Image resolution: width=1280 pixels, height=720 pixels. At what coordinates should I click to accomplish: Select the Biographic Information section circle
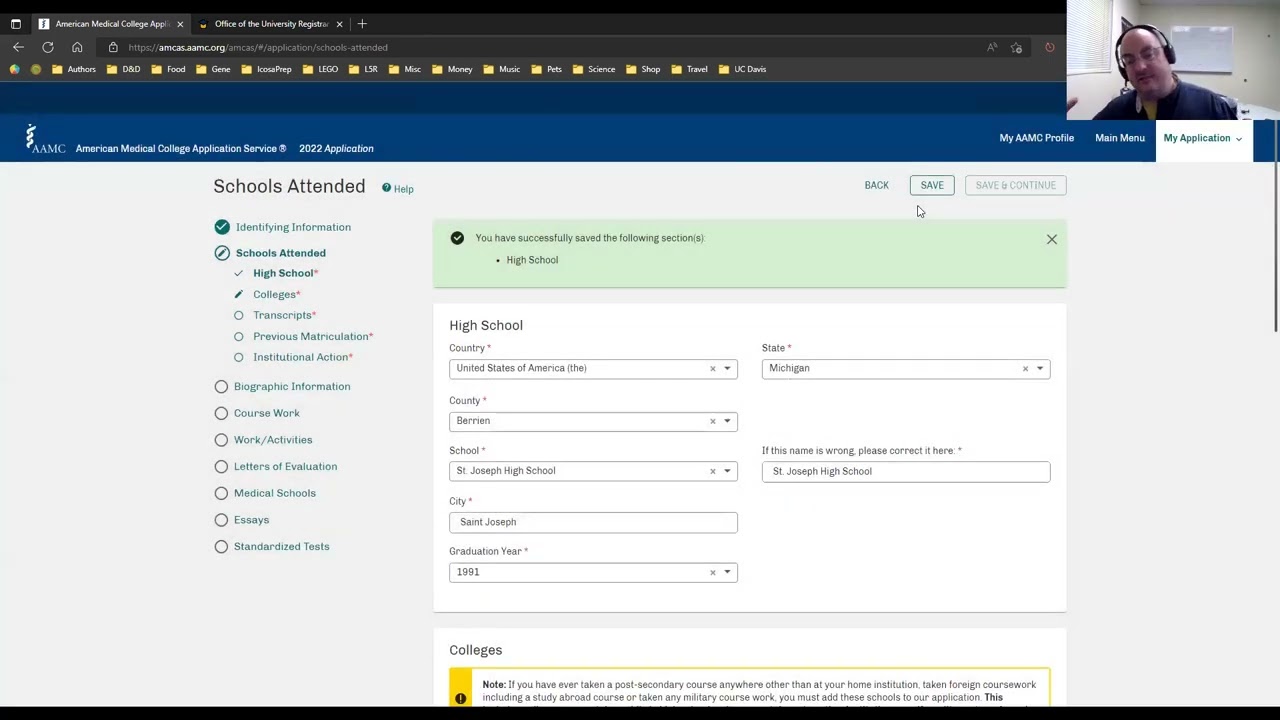[221, 386]
